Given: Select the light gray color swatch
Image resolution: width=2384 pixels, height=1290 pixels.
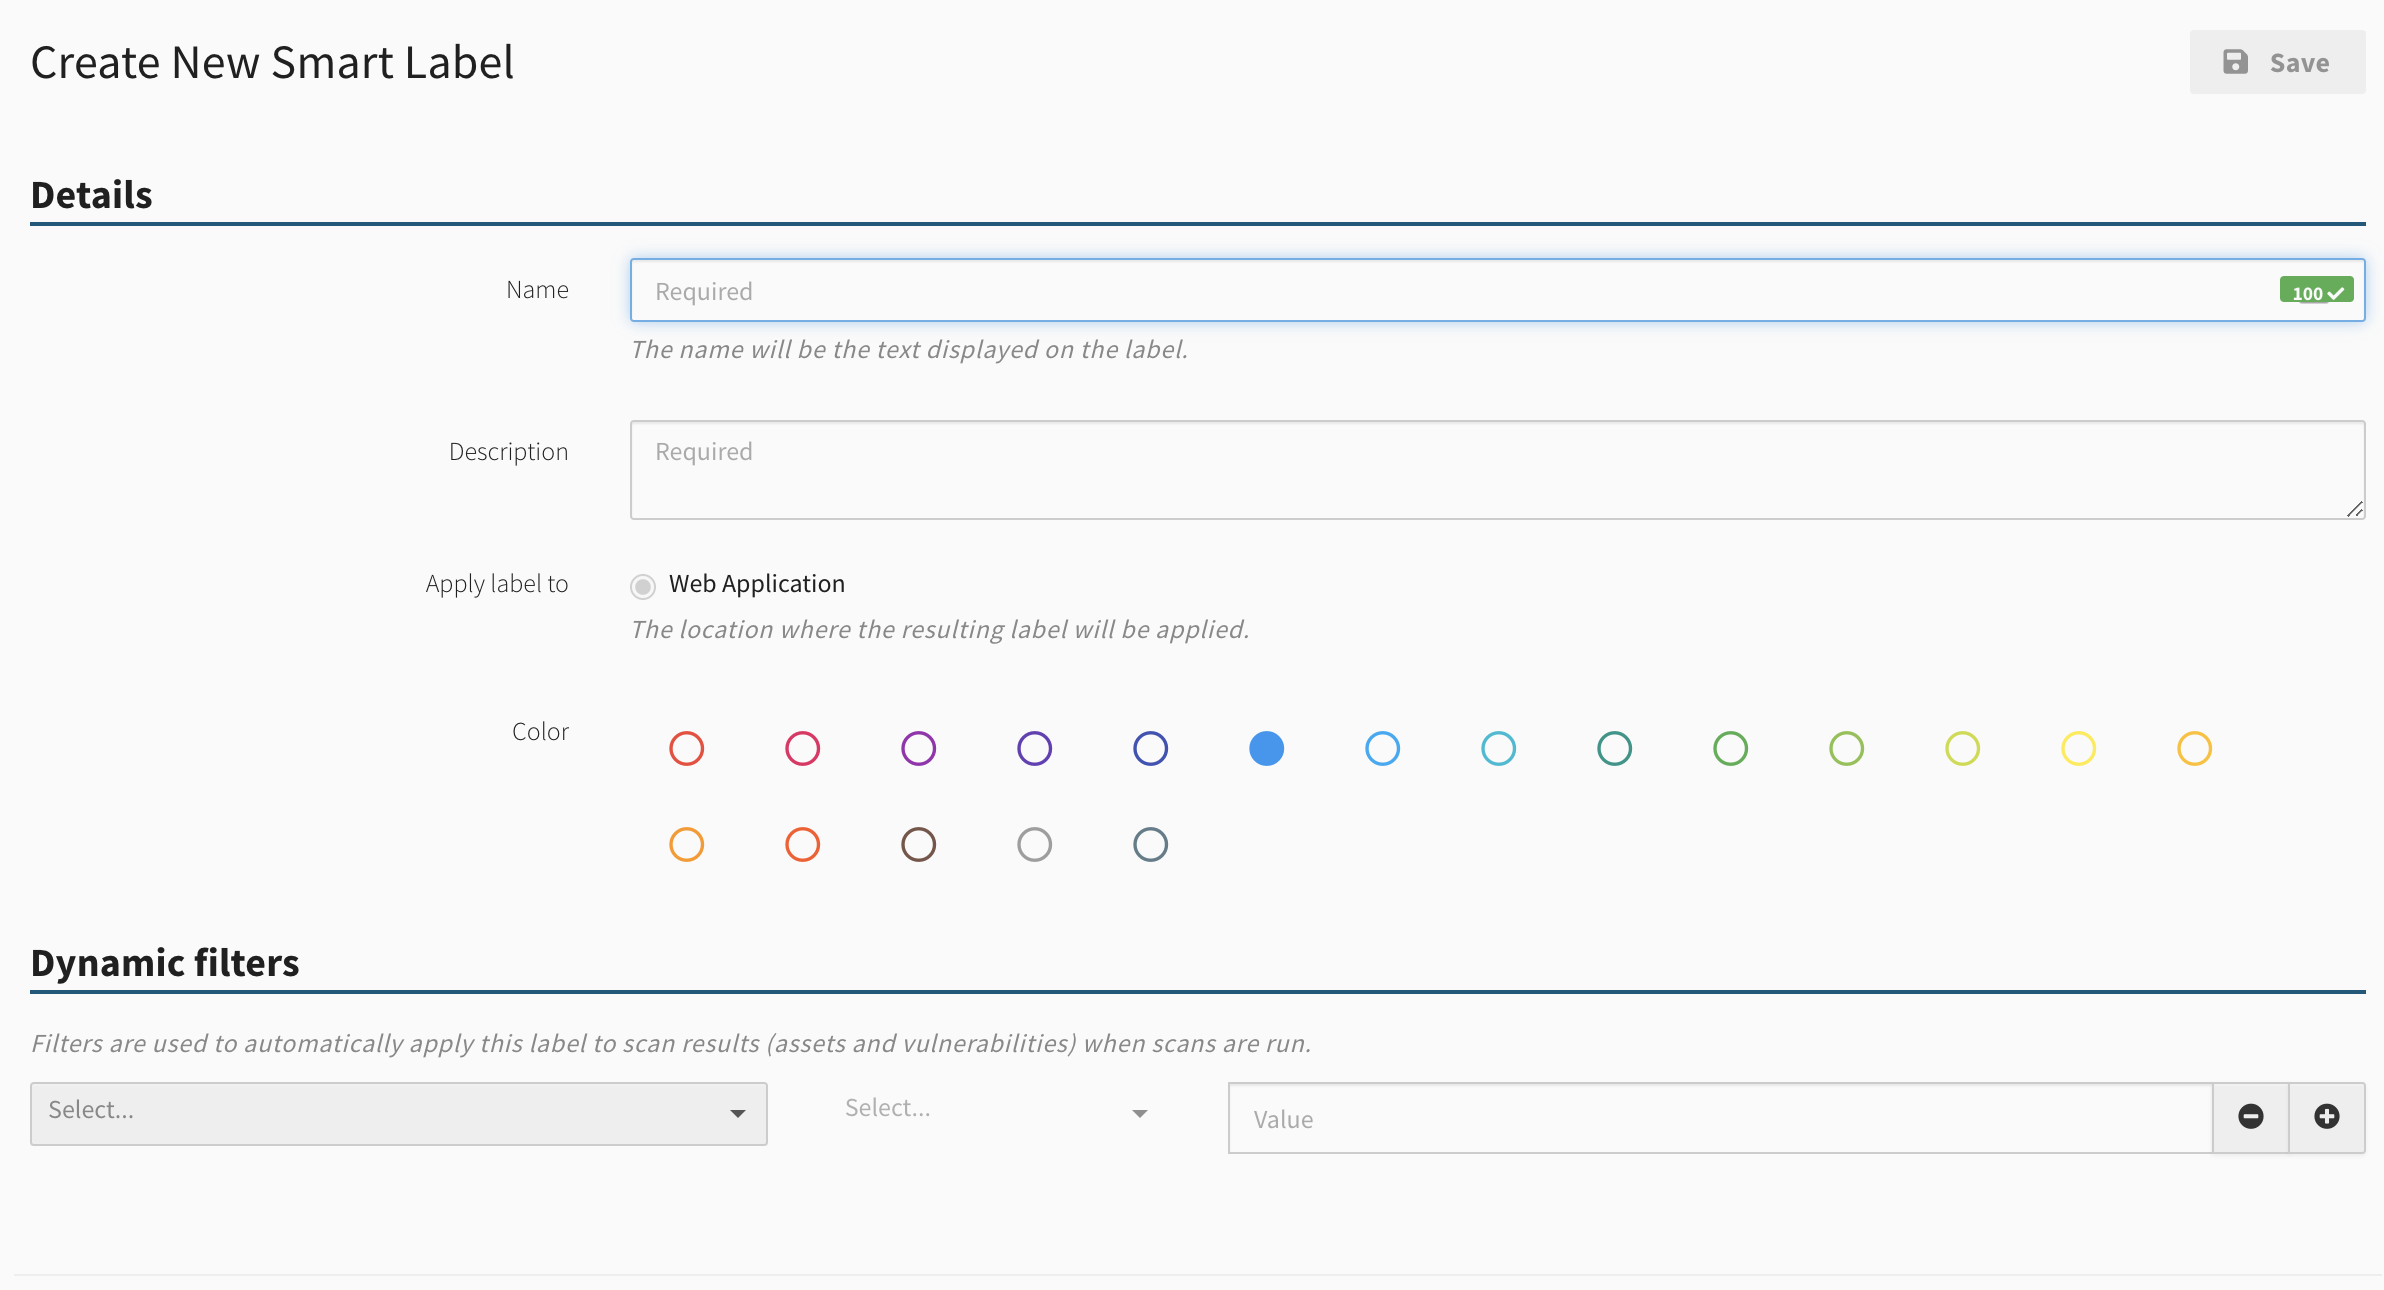Looking at the screenshot, I should 1035,845.
